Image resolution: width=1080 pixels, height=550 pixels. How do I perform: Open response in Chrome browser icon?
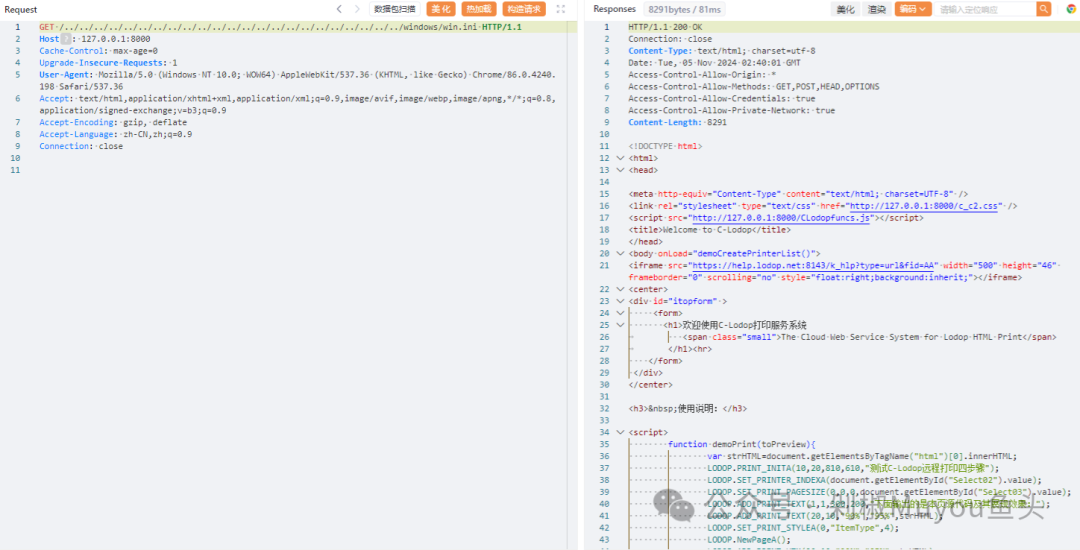pos(1071,9)
